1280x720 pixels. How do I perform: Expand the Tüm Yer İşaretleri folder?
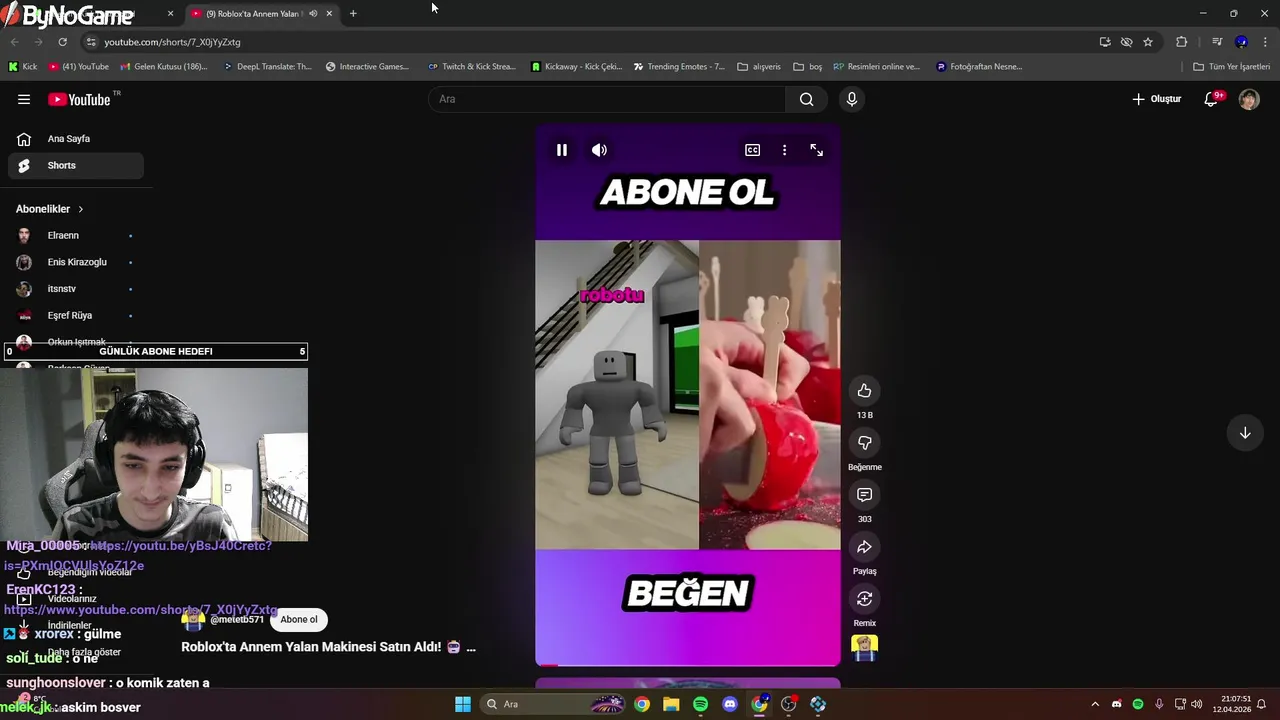pyautogui.click(x=1232, y=67)
